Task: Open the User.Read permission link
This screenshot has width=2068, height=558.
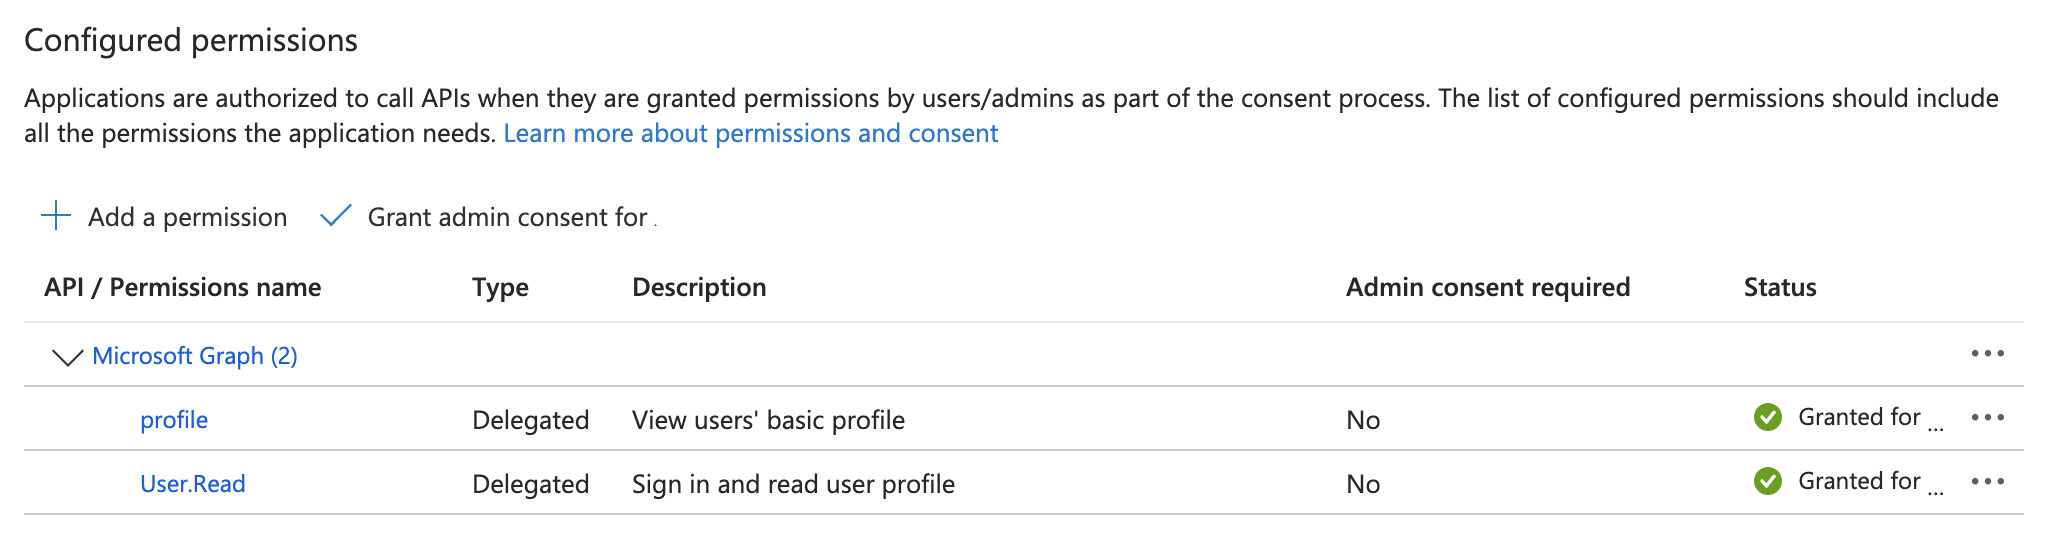Action: 193,484
